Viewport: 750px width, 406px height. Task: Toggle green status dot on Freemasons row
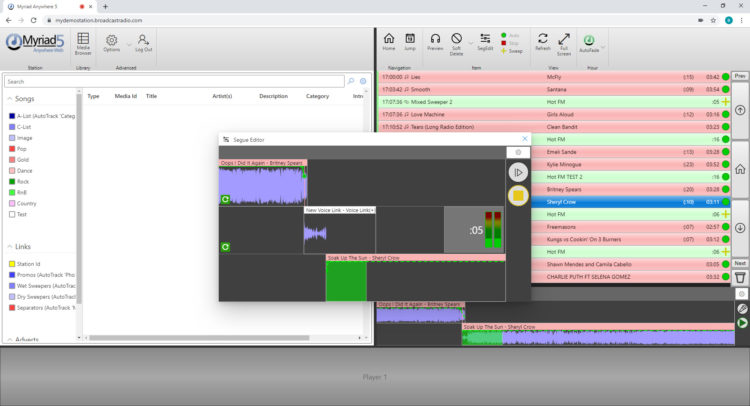click(x=726, y=227)
